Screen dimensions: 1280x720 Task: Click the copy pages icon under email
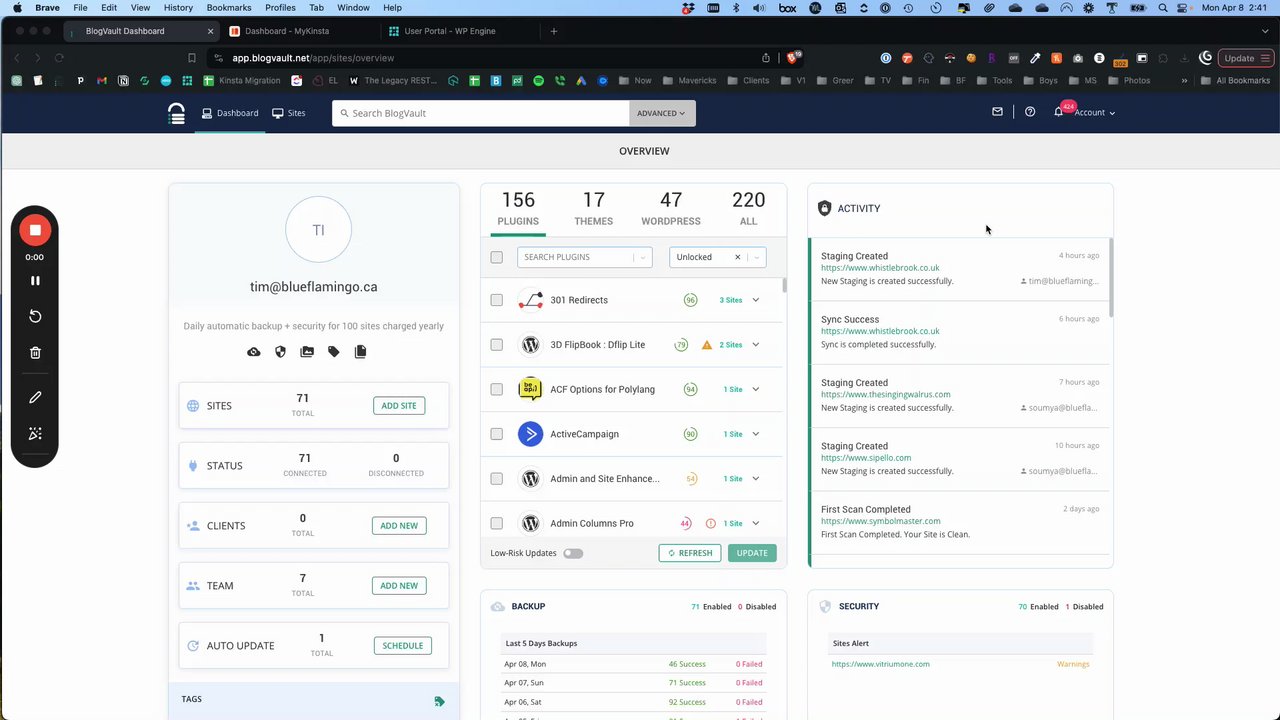(x=360, y=352)
